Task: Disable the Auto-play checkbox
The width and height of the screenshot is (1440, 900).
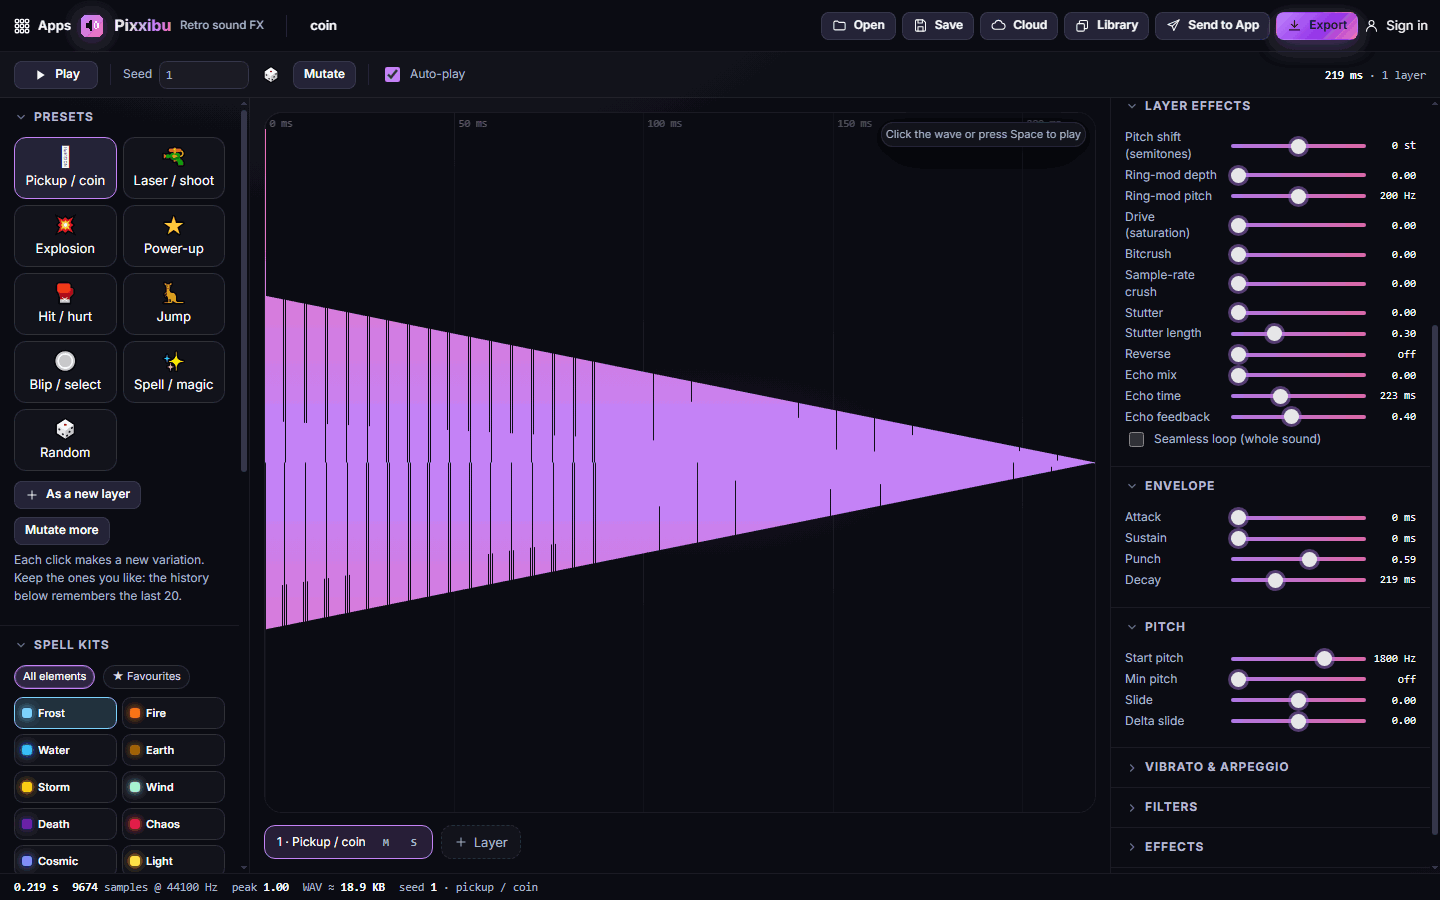Action: point(392,75)
